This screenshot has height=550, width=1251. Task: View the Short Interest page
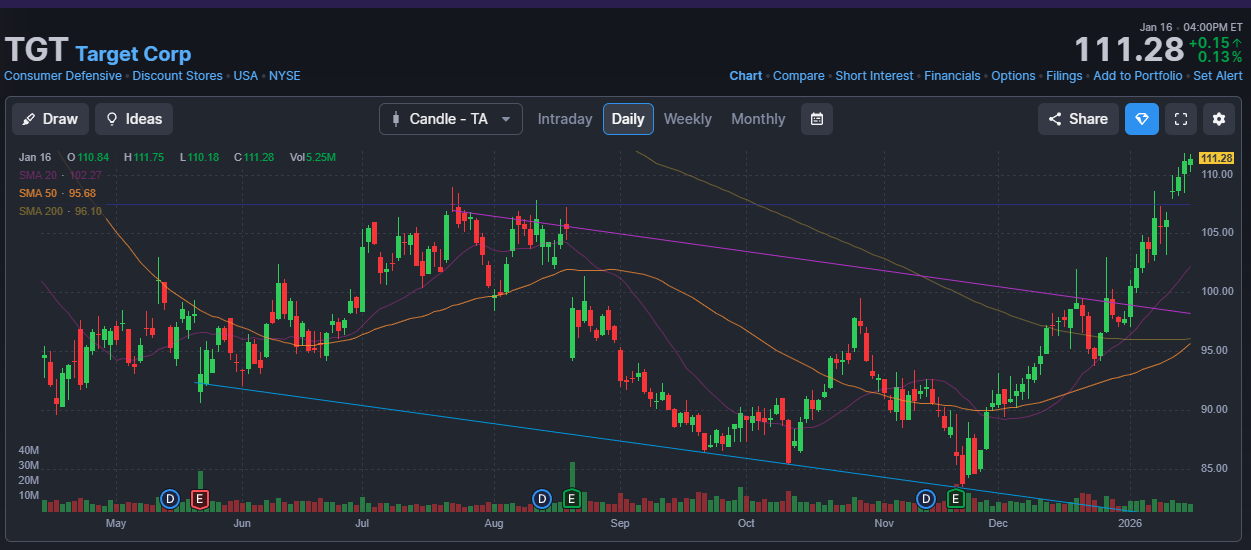[875, 76]
